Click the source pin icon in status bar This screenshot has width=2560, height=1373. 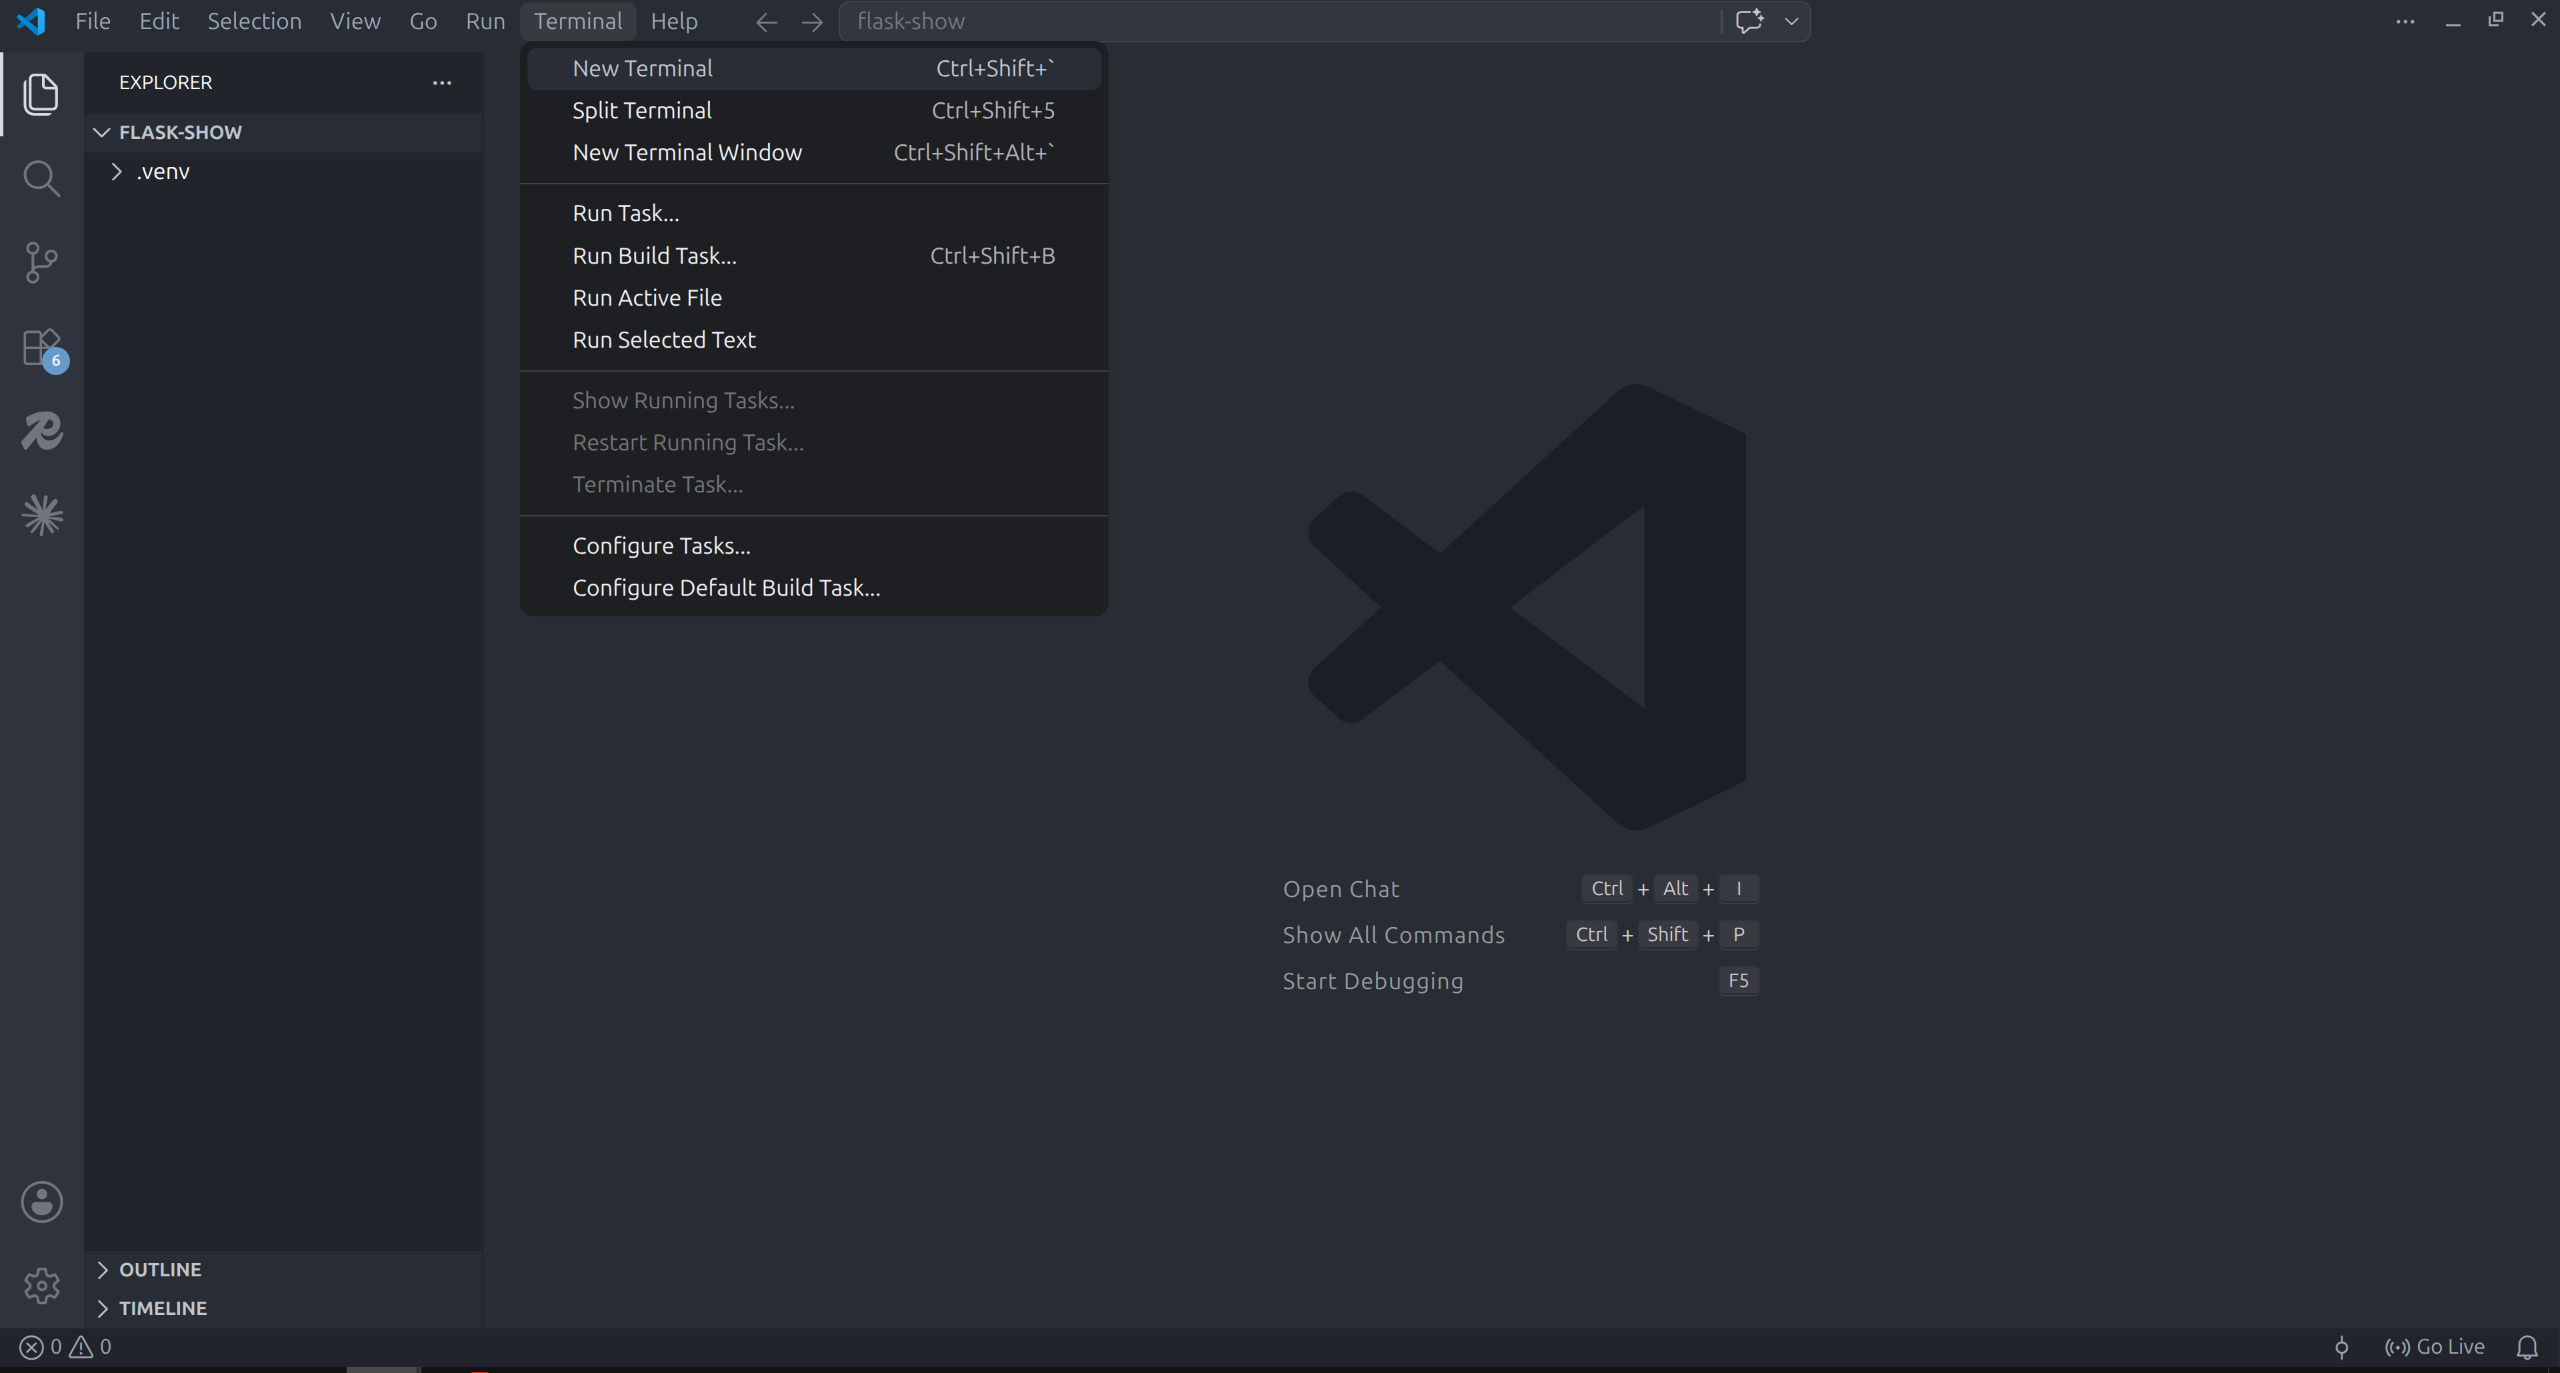2341,1347
